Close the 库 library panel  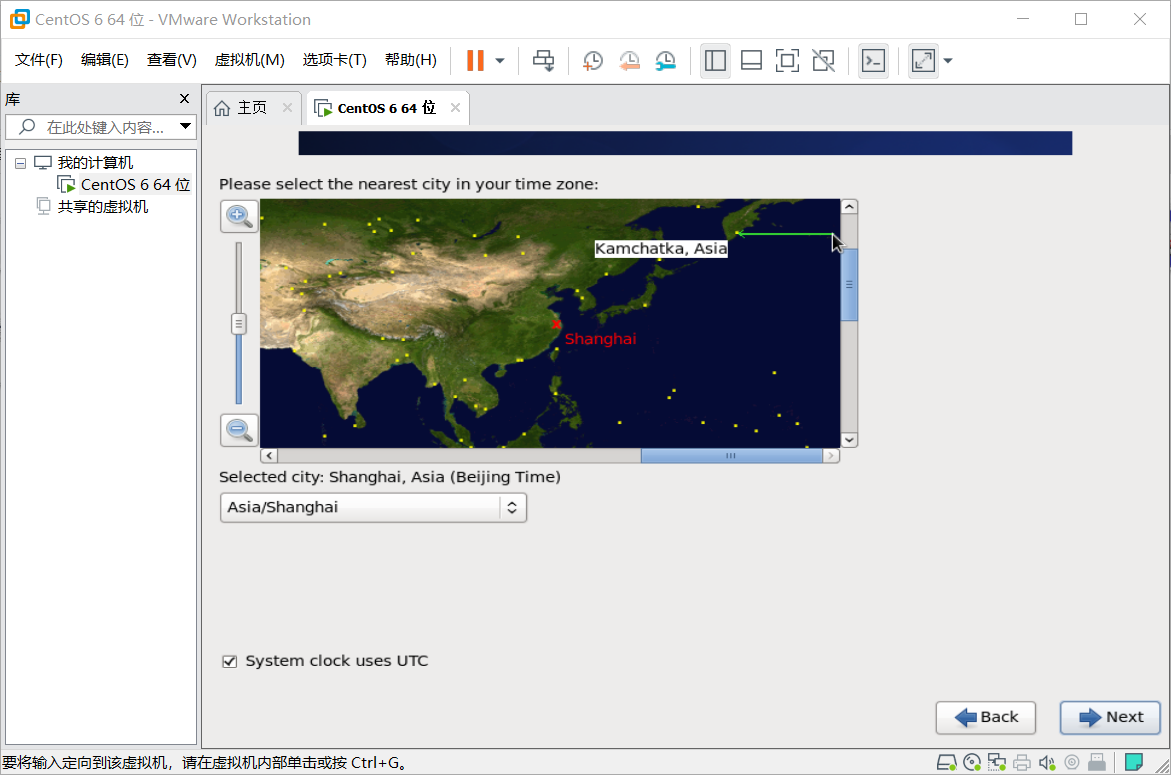(184, 99)
